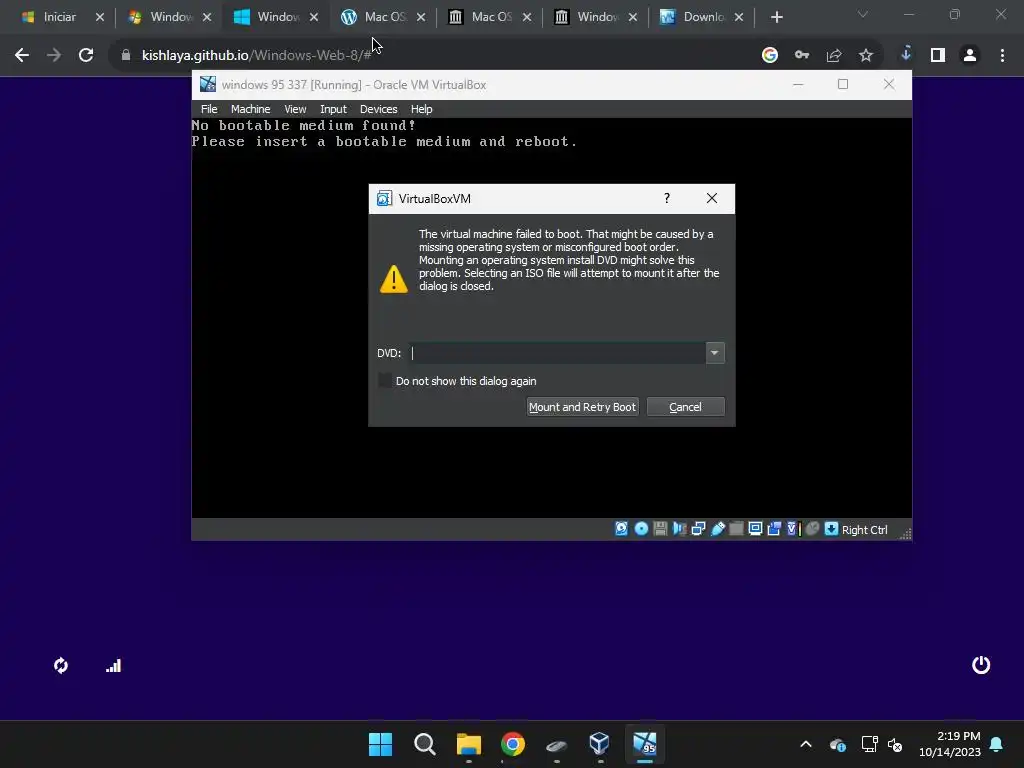
Task: Click the Google icon in address bar
Action: [770, 56]
